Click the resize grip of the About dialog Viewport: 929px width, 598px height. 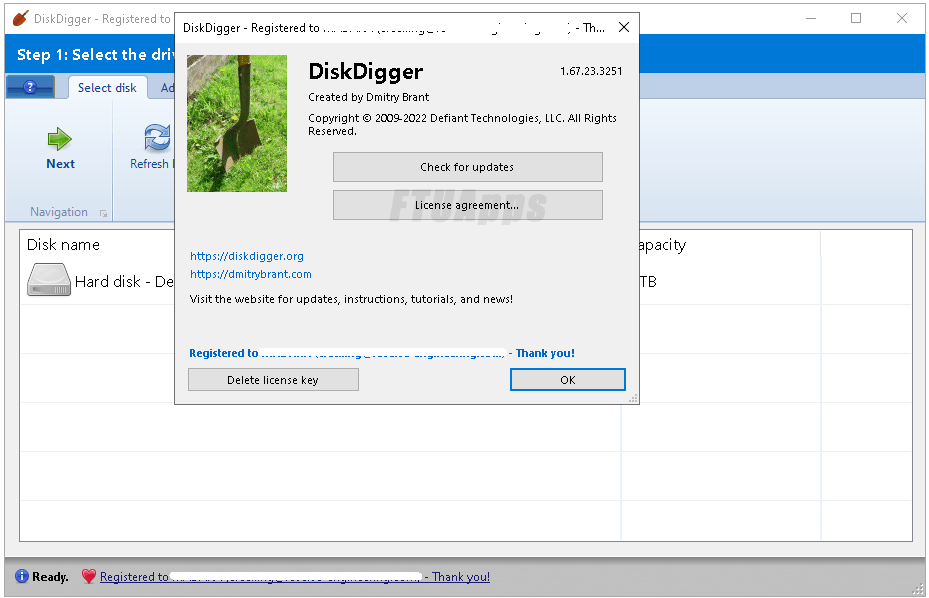coord(633,399)
